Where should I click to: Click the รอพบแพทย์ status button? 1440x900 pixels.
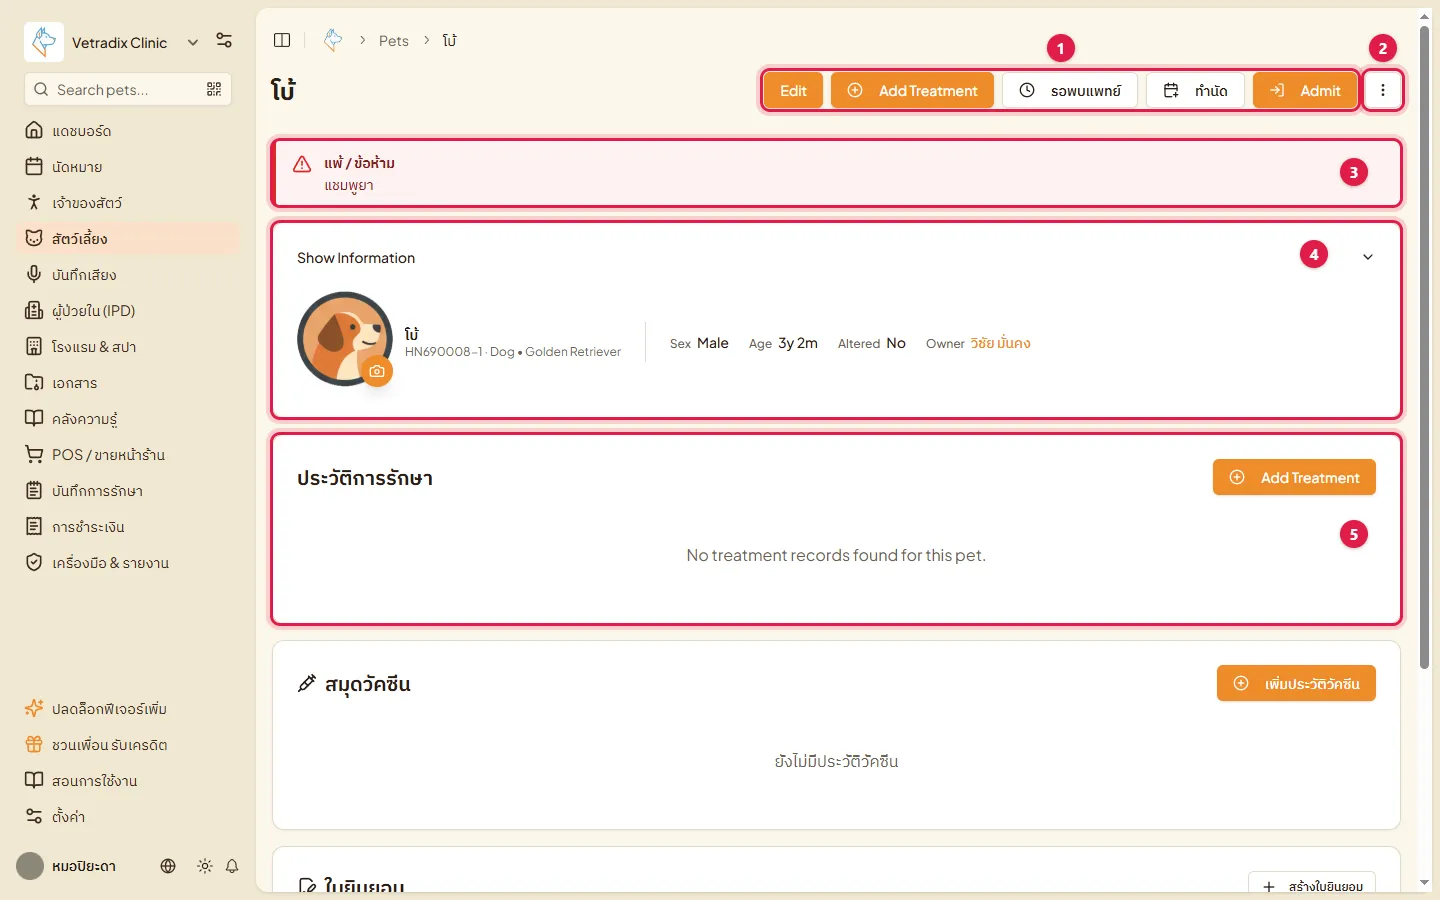point(1070,90)
